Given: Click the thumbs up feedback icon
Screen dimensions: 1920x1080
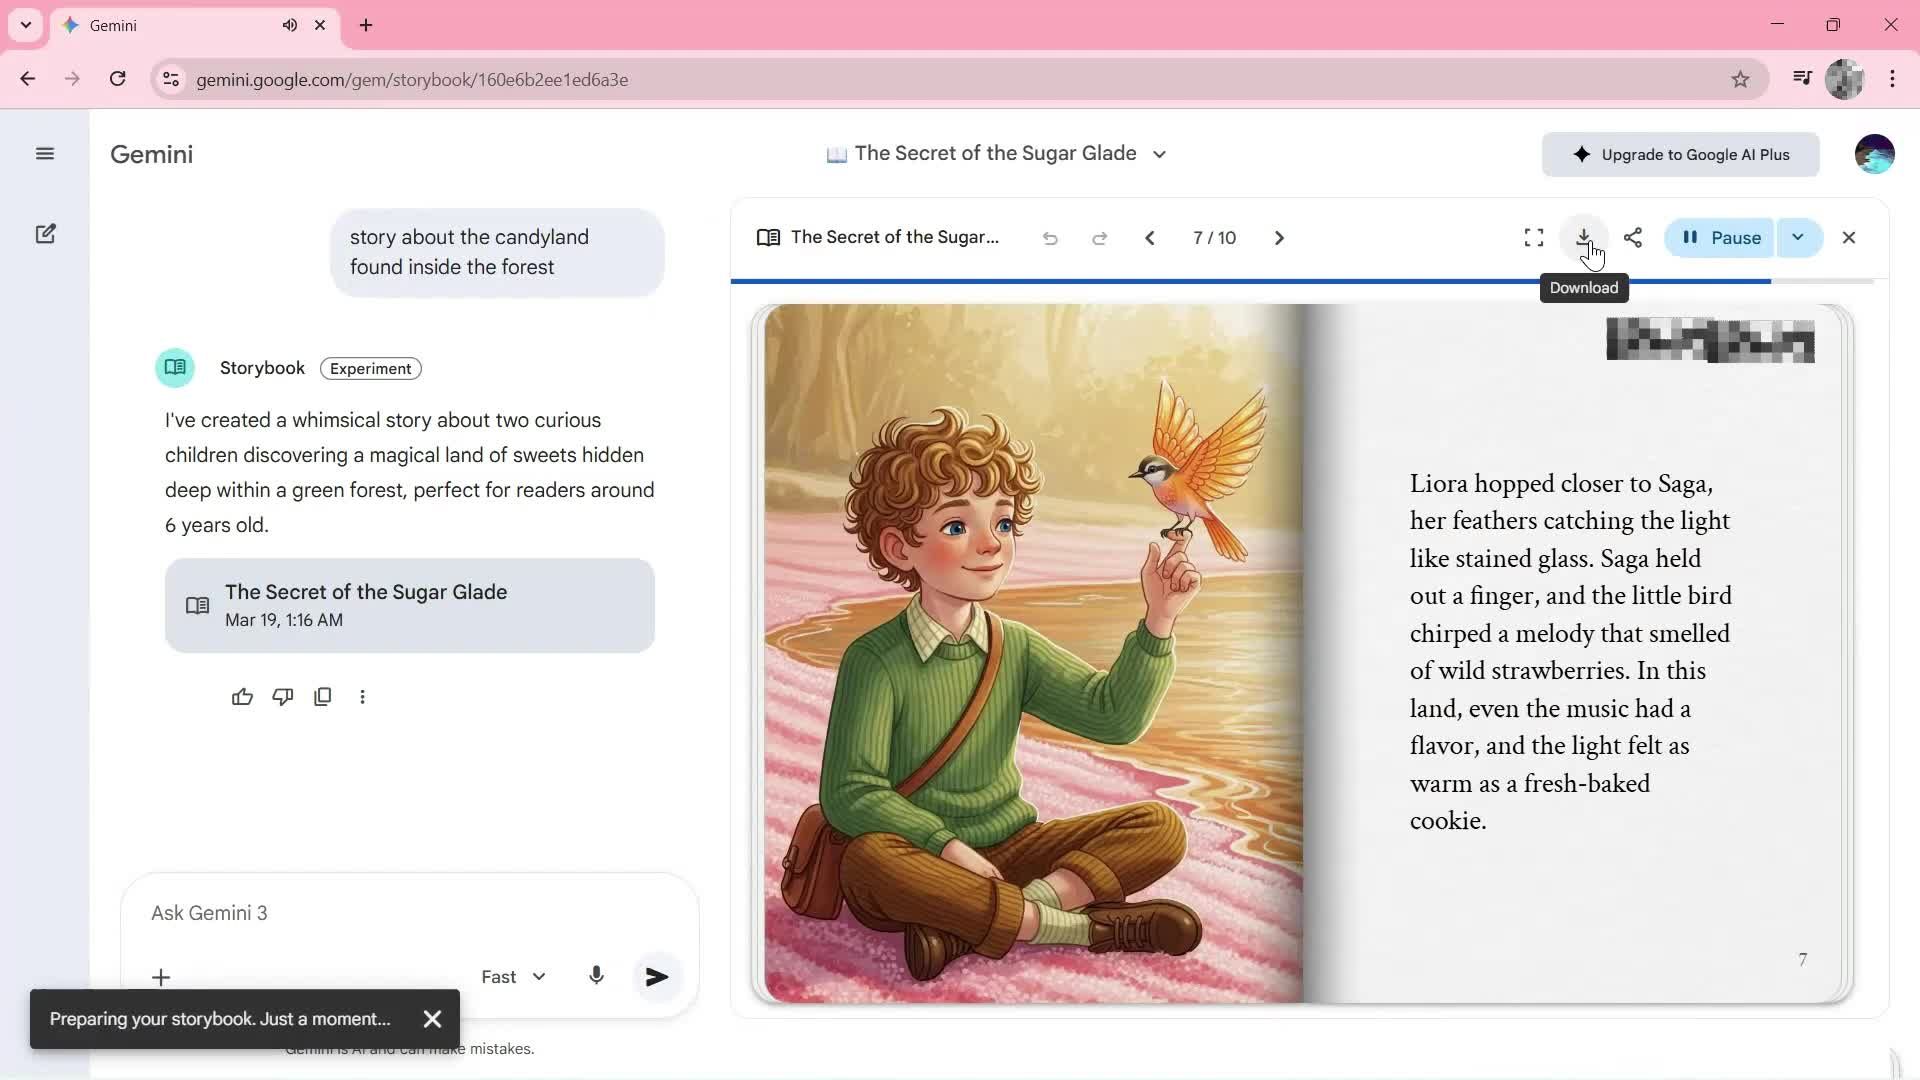Looking at the screenshot, I should pyautogui.click(x=242, y=697).
